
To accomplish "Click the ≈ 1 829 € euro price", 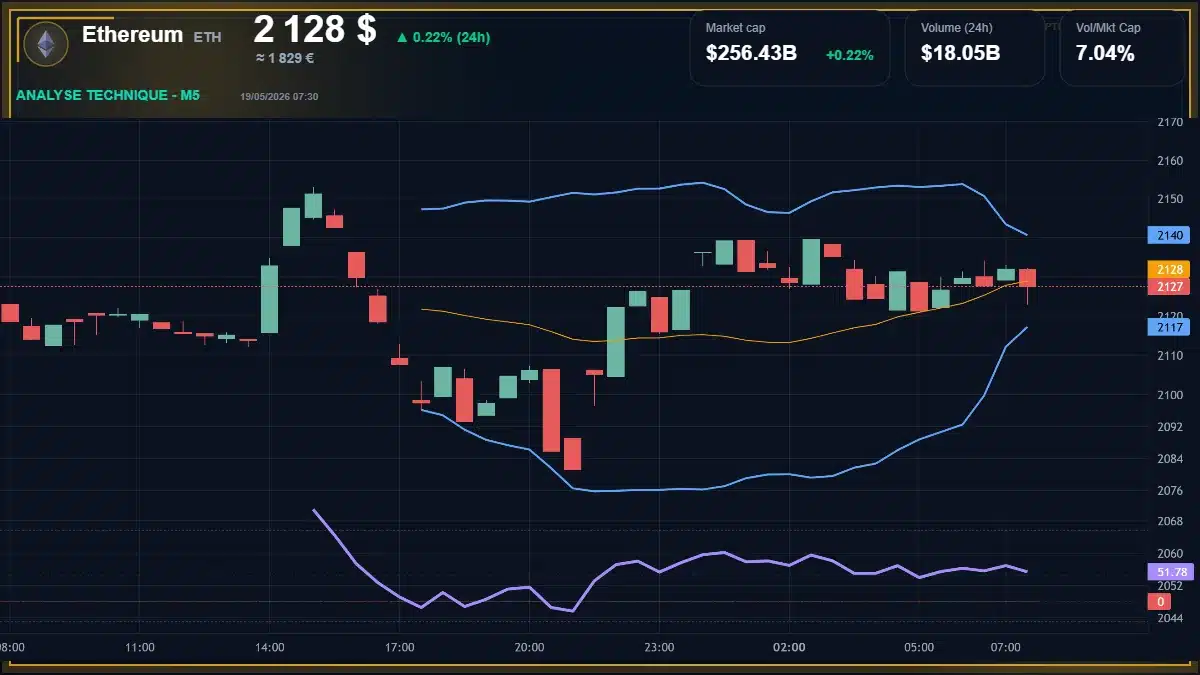I will coord(285,58).
